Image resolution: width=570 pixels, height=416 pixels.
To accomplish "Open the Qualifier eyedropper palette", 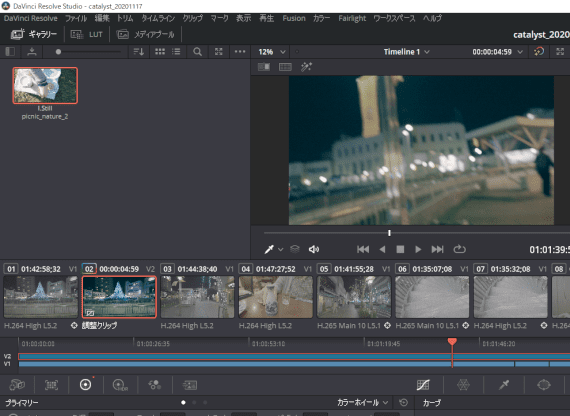I will (x=504, y=385).
